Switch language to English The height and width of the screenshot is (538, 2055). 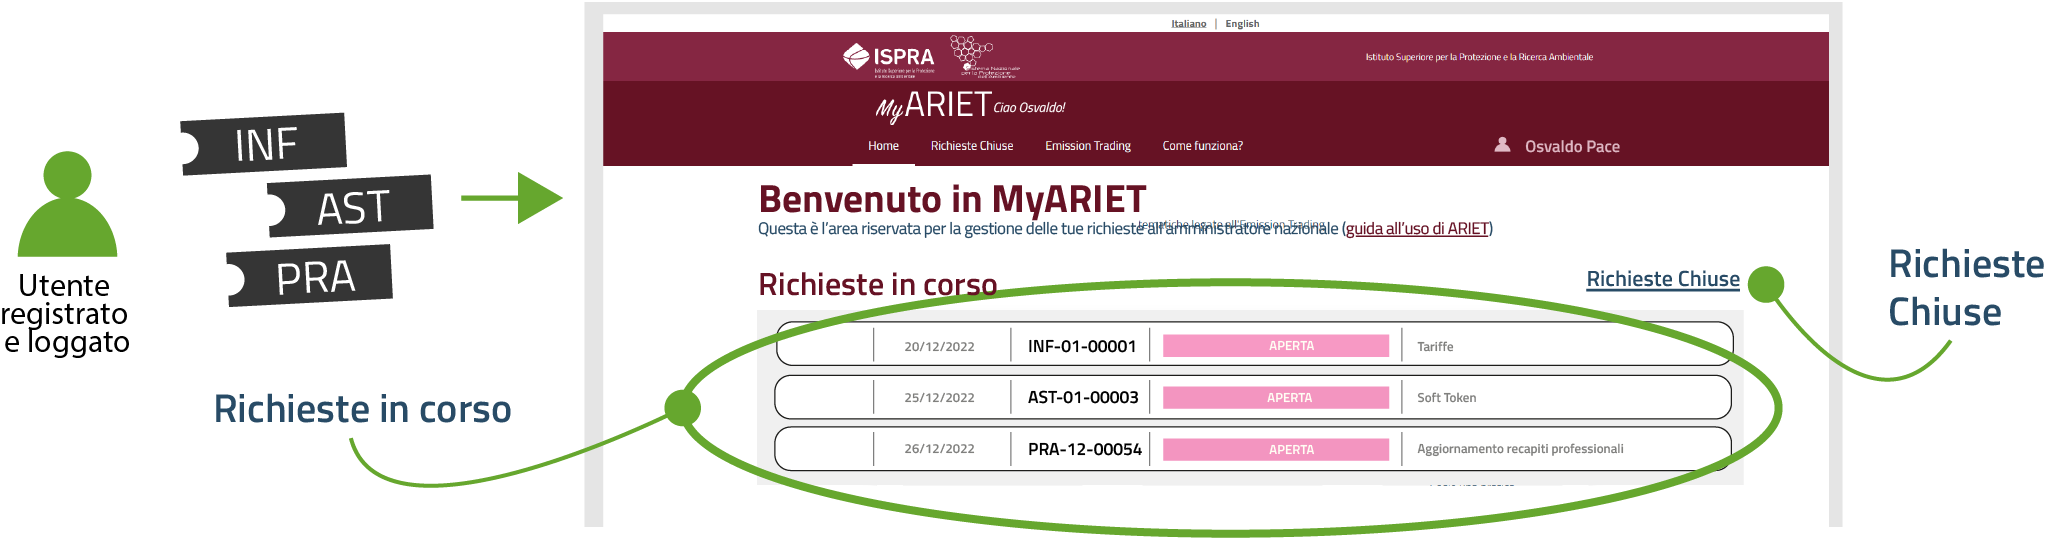coord(1242,24)
